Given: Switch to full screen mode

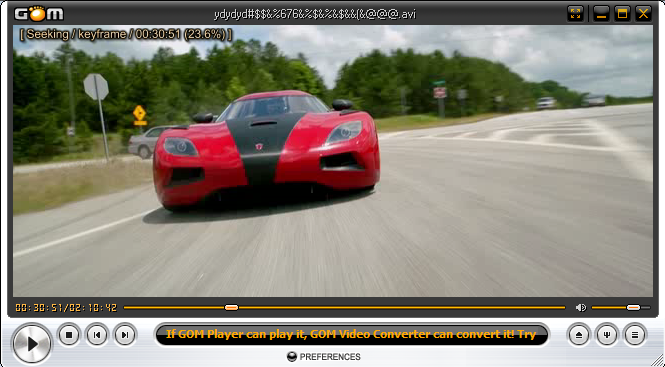Looking at the screenshot, I should 576,14.
